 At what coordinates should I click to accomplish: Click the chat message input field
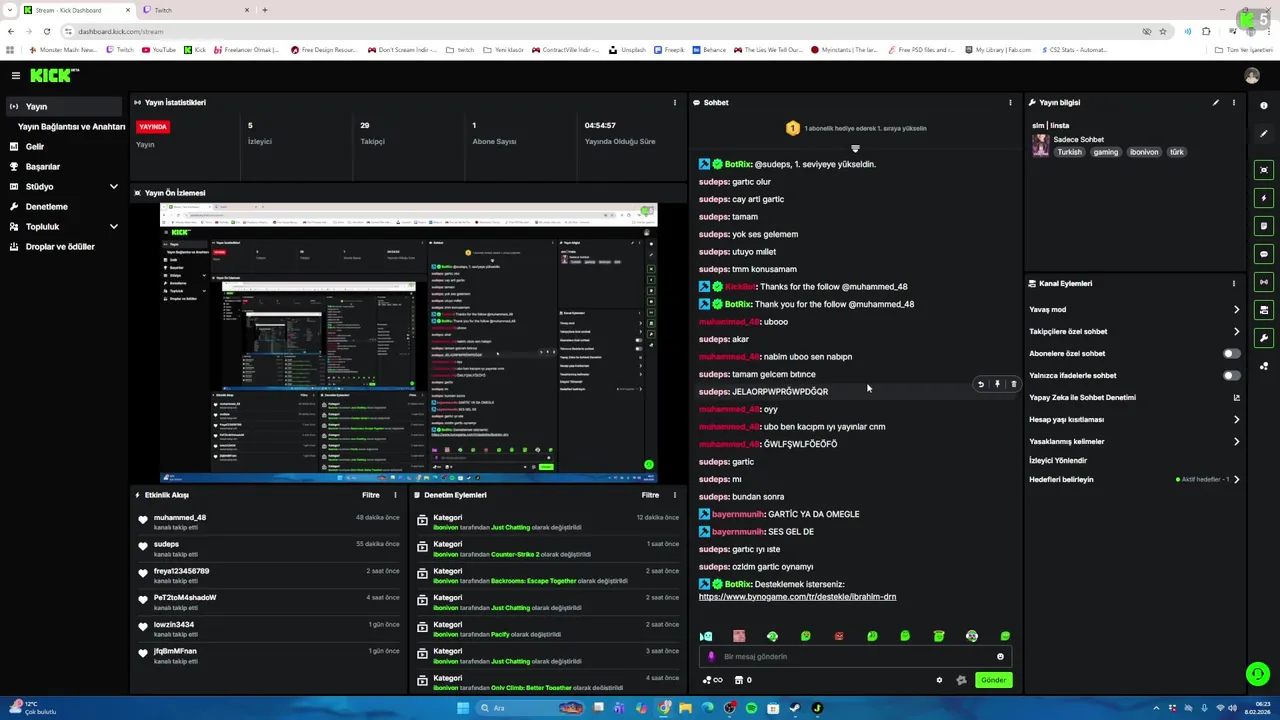[x=855, y=657]
